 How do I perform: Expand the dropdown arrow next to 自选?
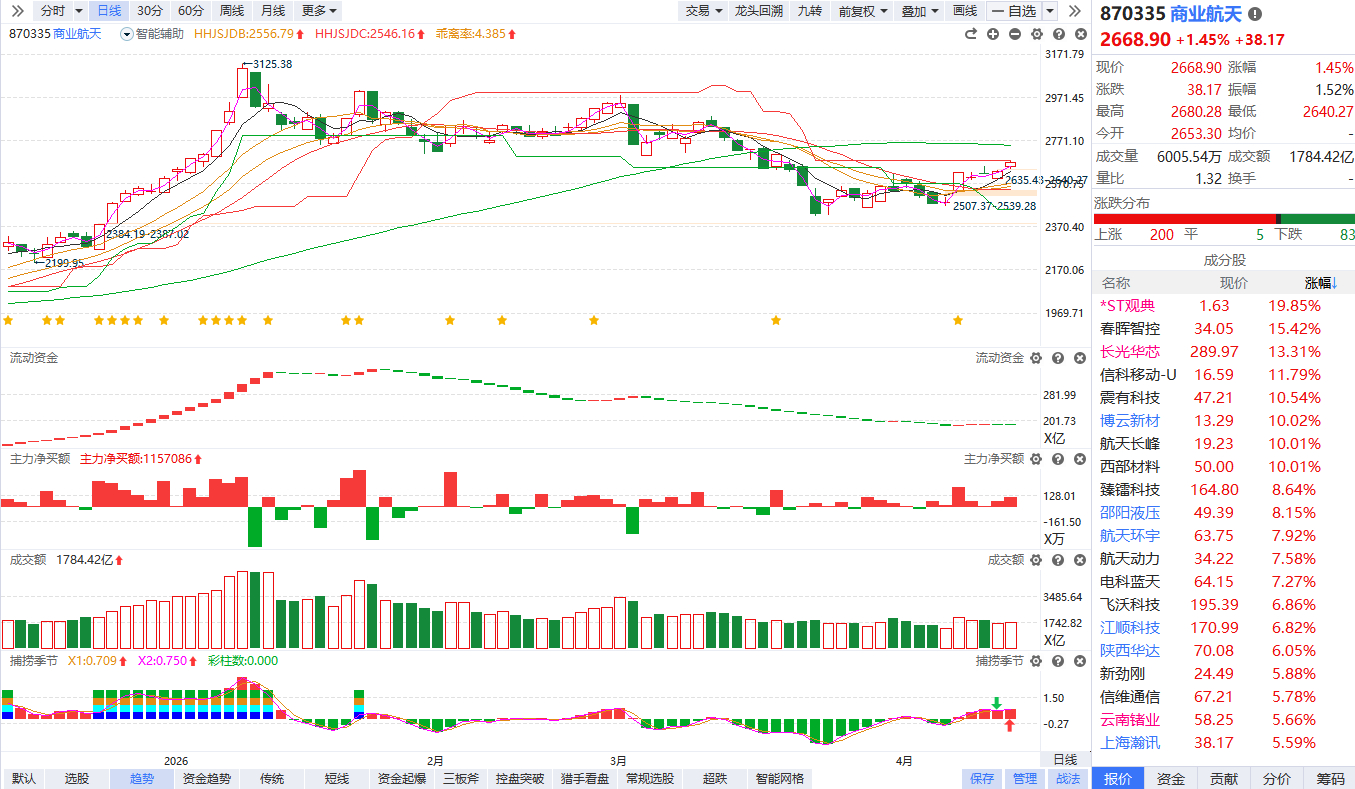coord(1050,11)
